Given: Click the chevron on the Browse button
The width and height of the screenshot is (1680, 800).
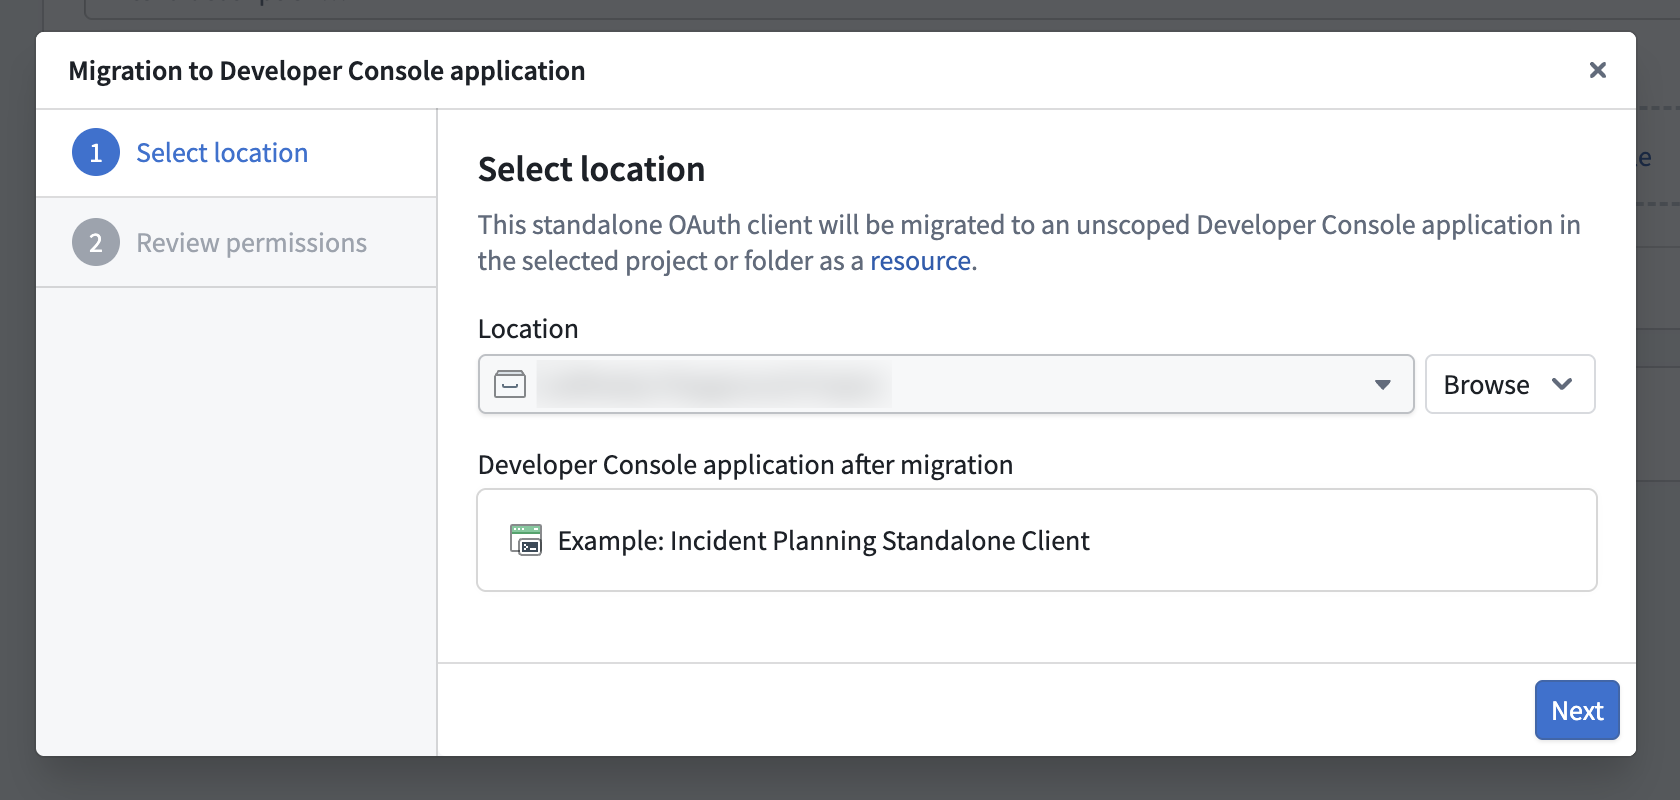Looking at the screenshot, I should (x=1562, y=384).
